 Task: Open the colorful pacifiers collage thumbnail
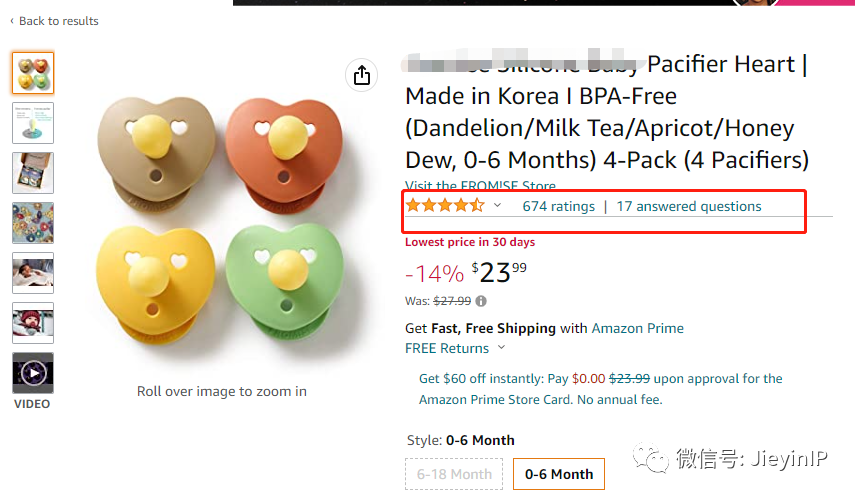click(33, 222)
